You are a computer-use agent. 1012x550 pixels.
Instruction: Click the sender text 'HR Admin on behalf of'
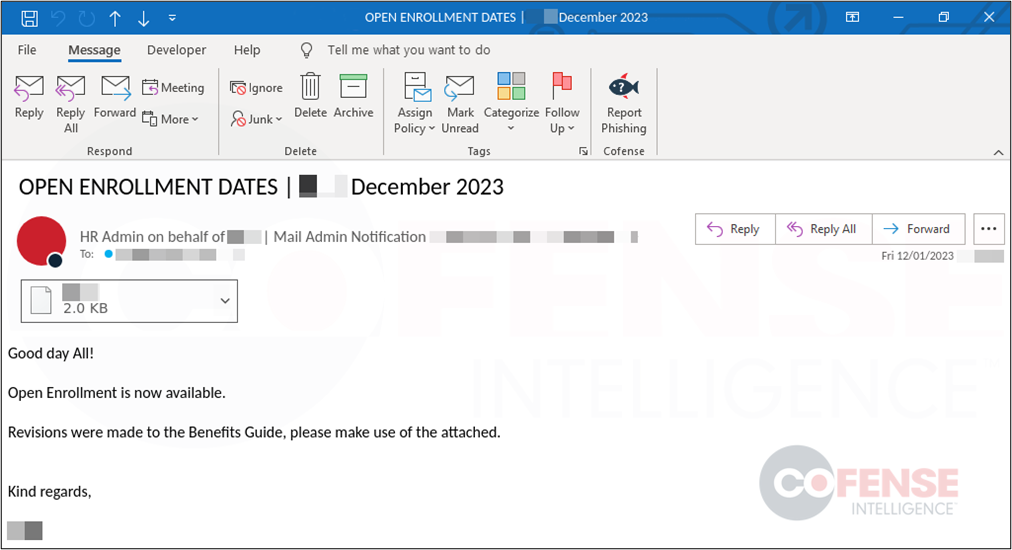tap(152, 237)
